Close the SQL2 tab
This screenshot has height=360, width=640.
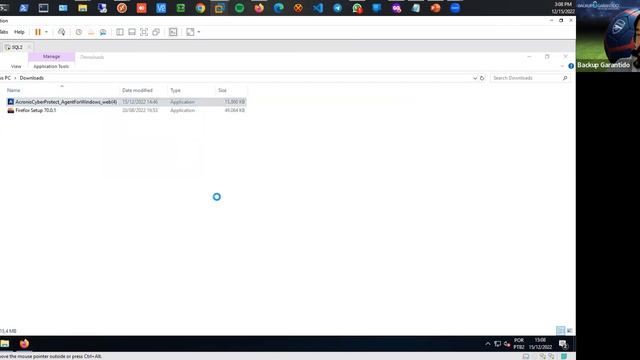tap(29, 47)
